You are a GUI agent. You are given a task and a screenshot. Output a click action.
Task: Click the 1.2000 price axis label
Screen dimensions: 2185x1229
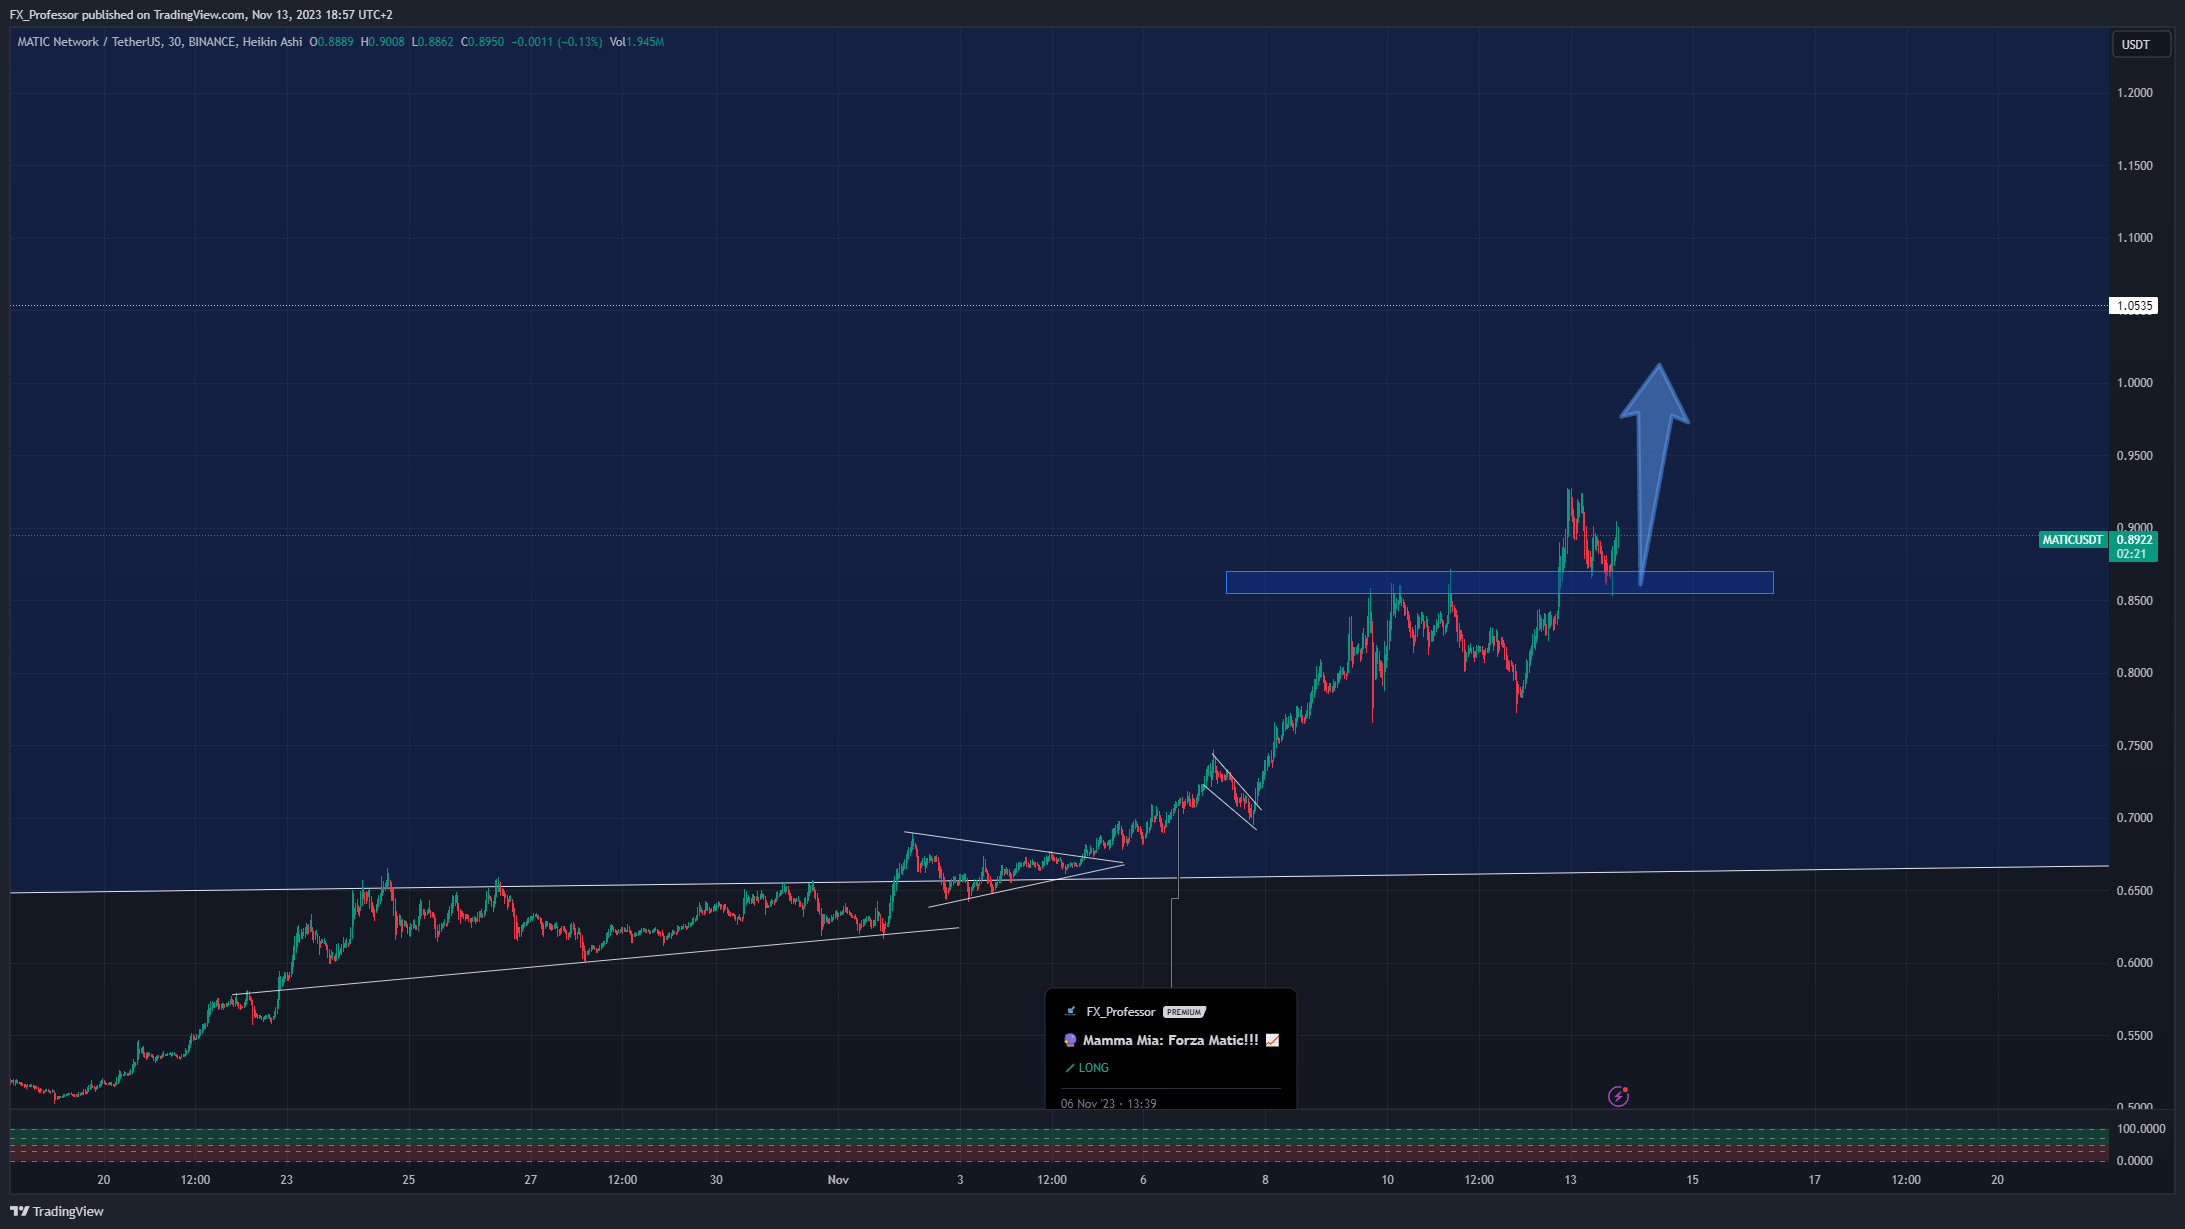click(2135, 93)
